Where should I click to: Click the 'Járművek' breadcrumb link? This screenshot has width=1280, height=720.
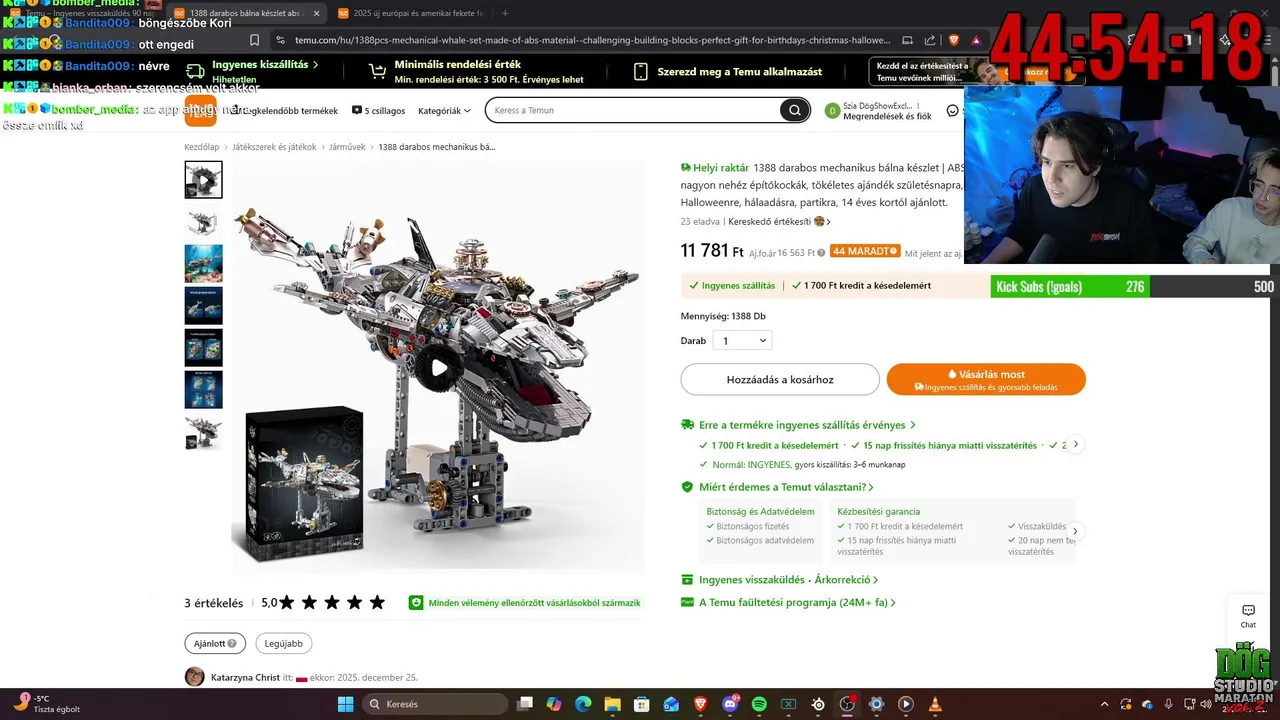pos(347,147)
